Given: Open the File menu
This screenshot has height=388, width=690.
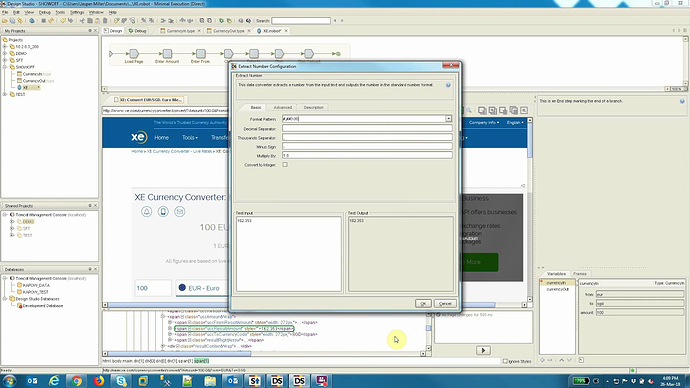Looking at the screenshot, I should click(x=5, y=12).
